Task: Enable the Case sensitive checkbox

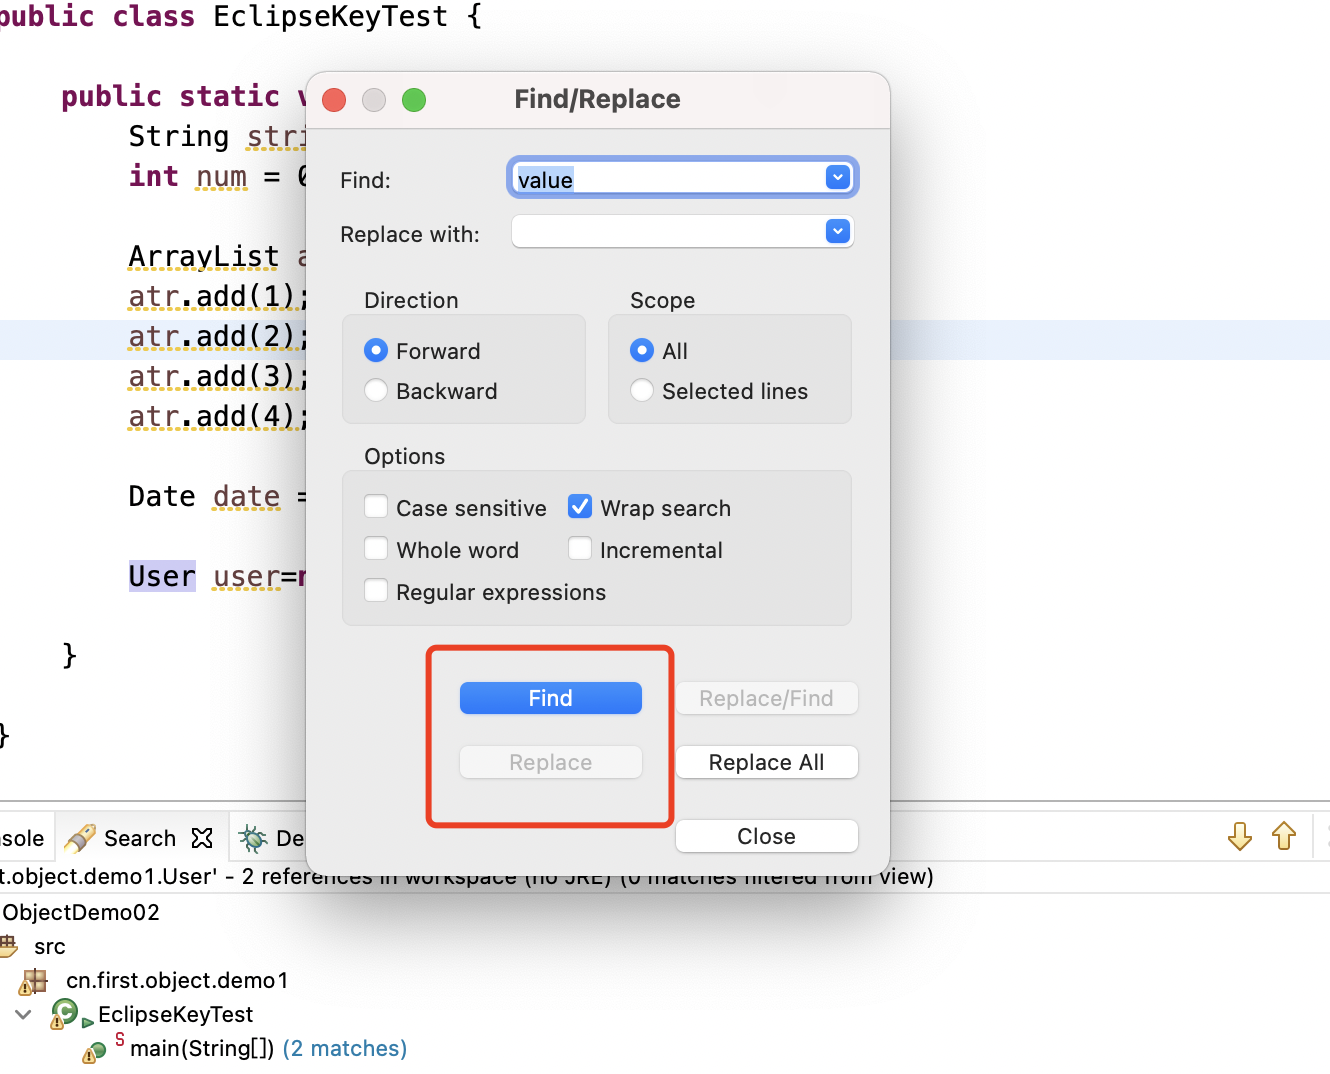Action: coord(376,507)
